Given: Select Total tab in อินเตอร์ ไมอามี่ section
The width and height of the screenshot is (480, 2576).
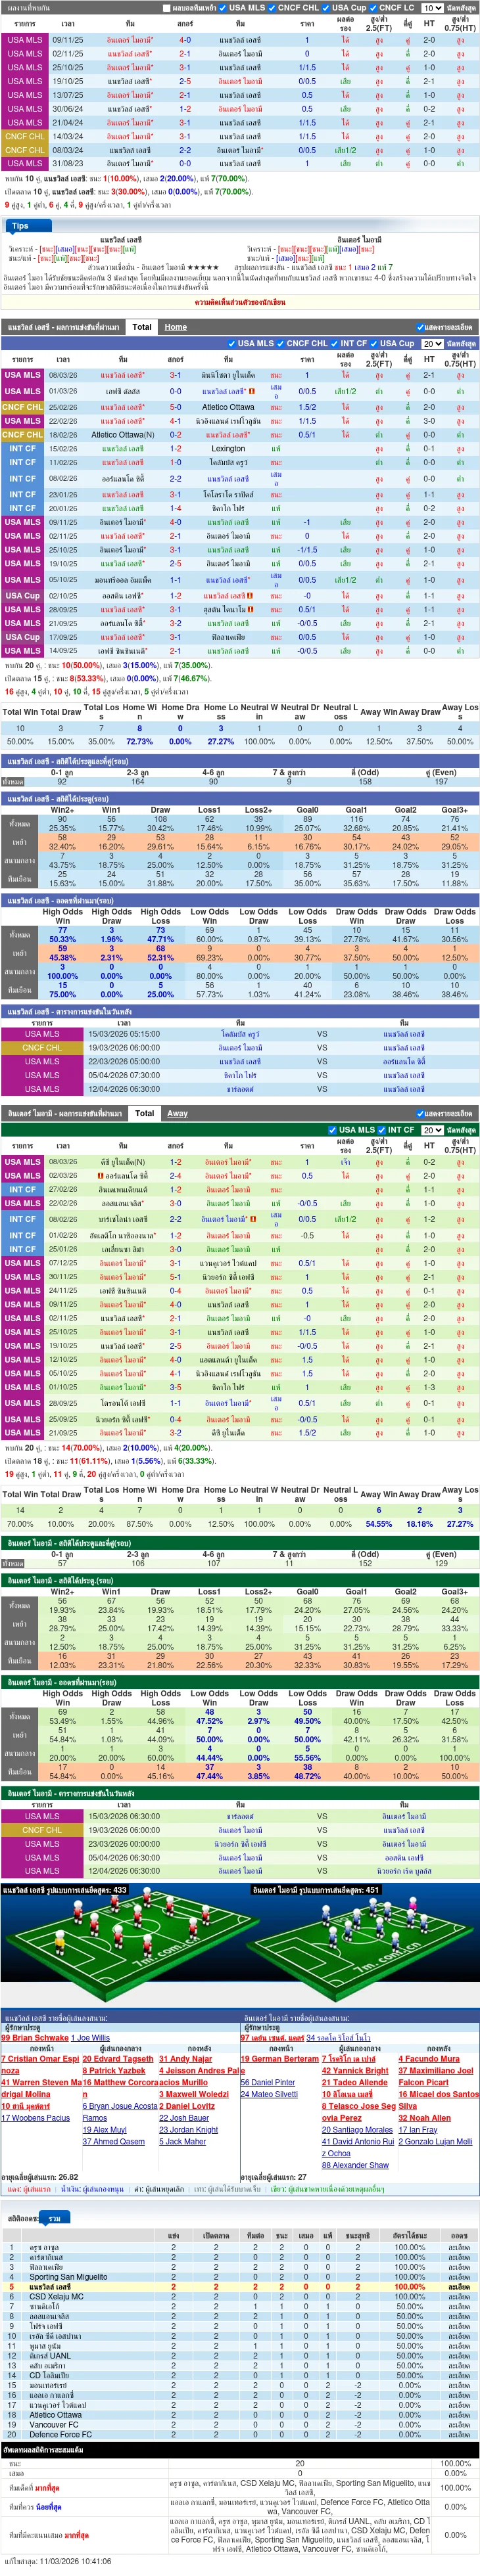Looking at the screenshot, I should (145, 1113).
